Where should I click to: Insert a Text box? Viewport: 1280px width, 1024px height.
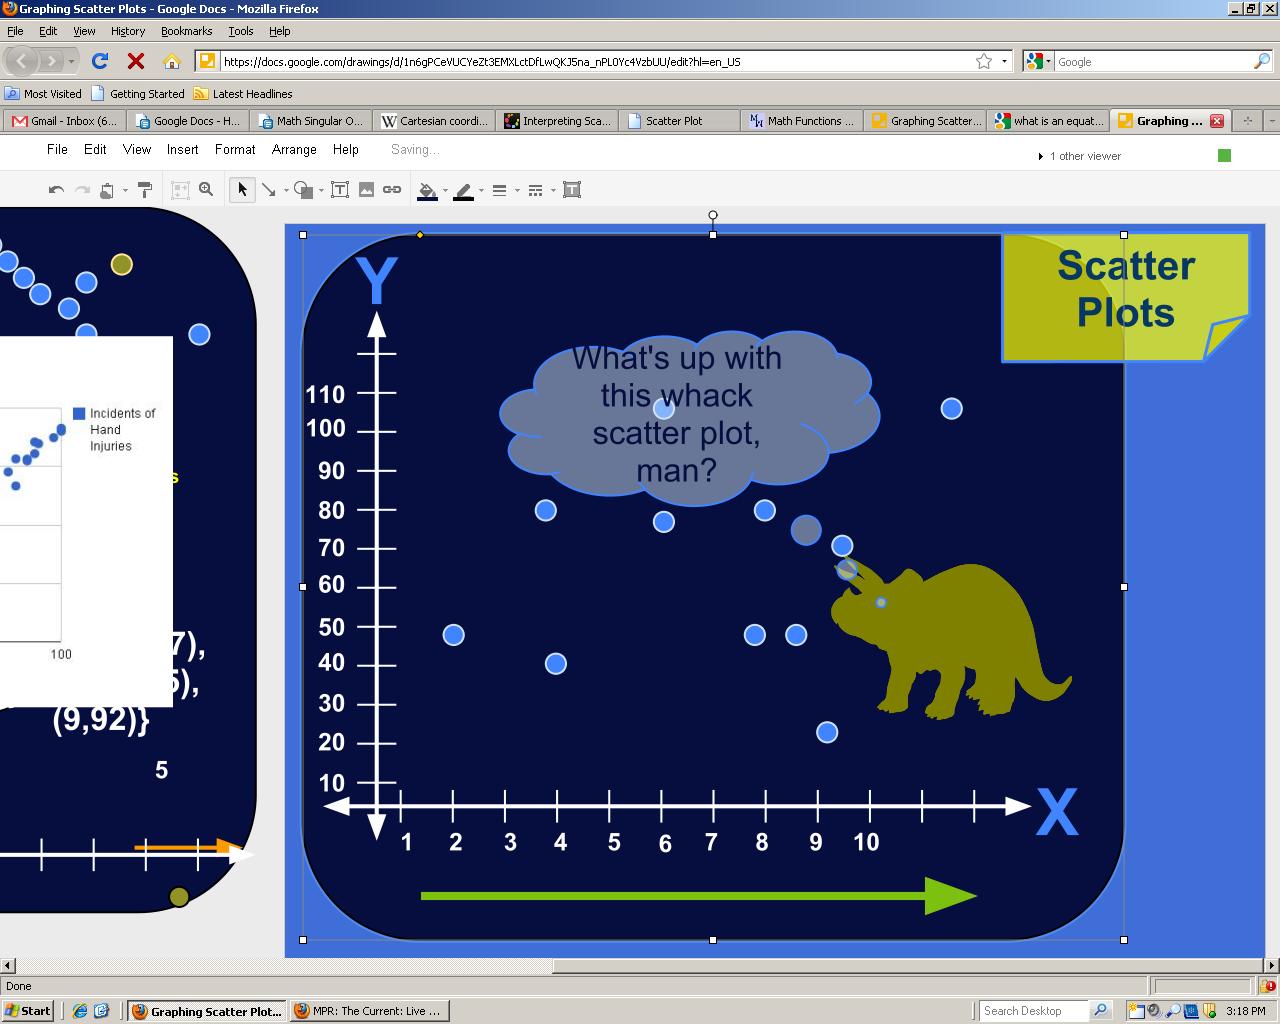pos(340,189)
